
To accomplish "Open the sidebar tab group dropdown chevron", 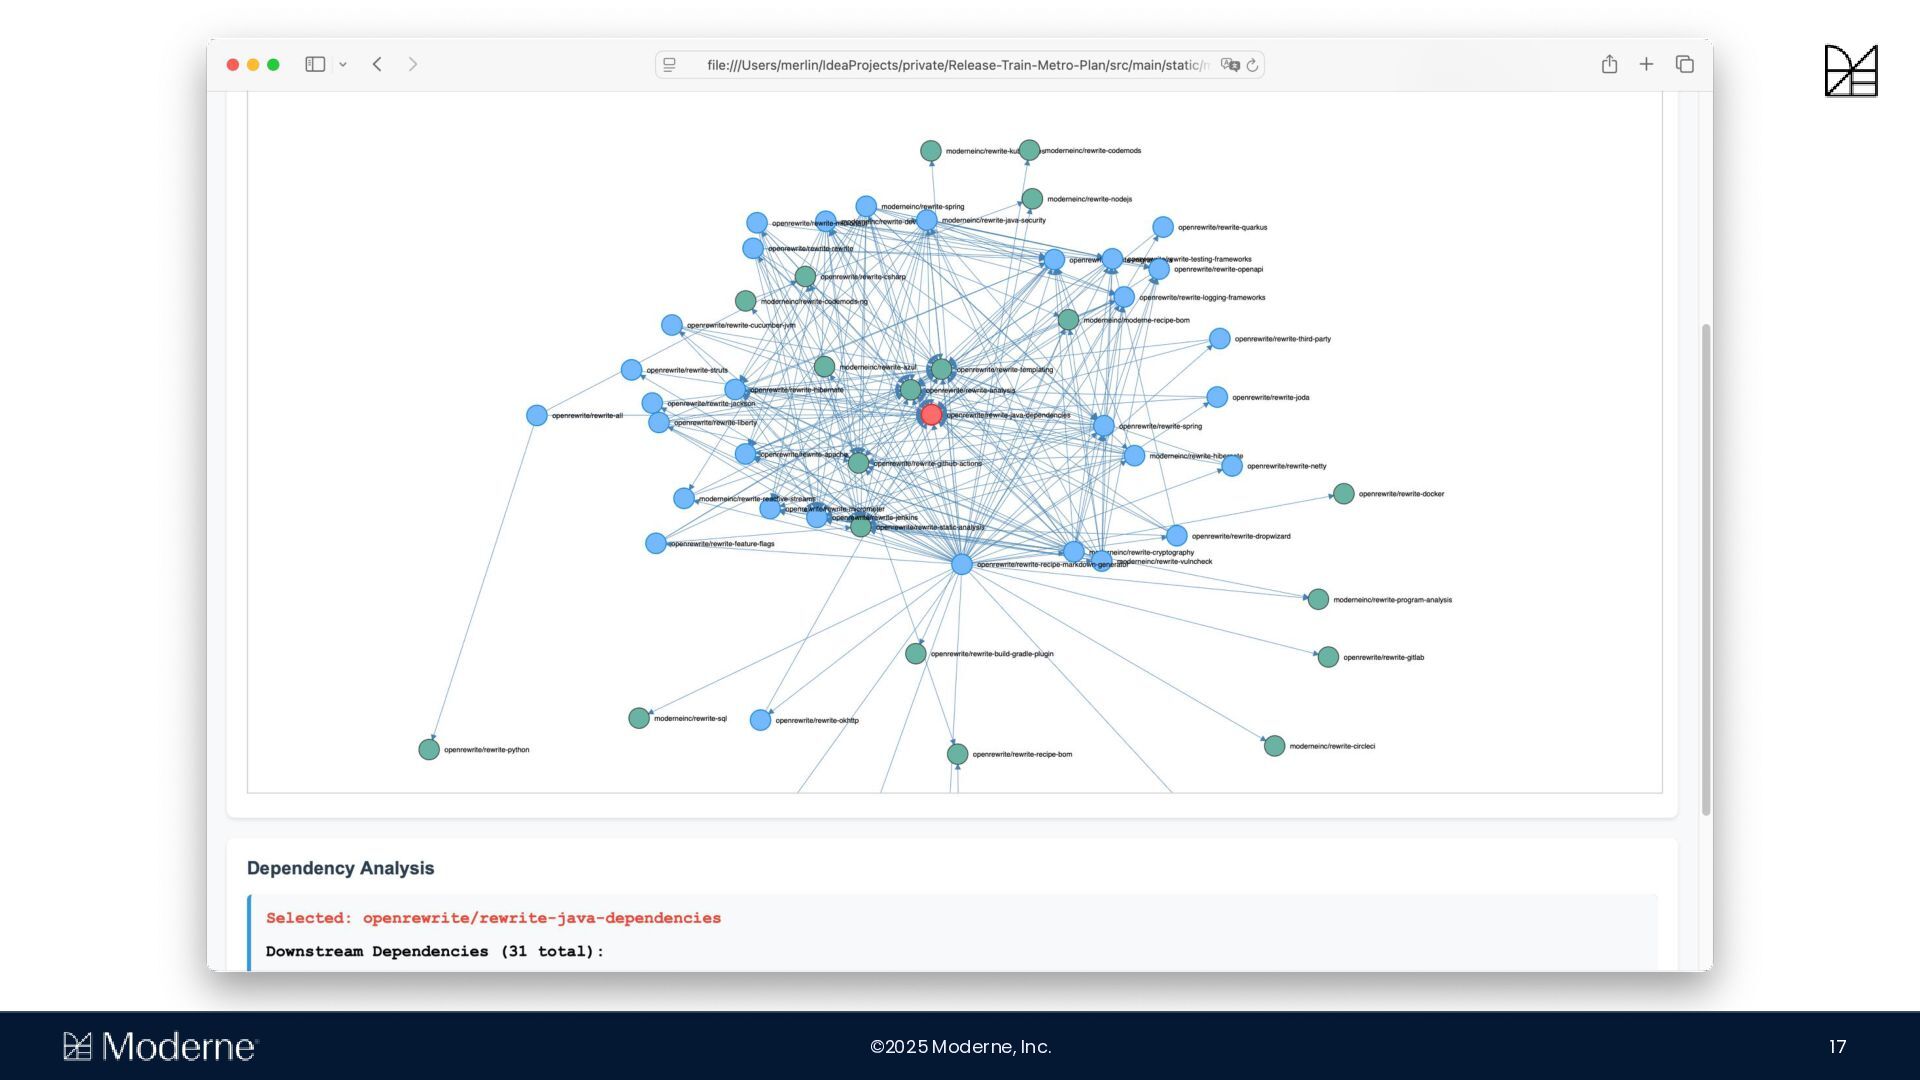I will (x=343, y=65).
